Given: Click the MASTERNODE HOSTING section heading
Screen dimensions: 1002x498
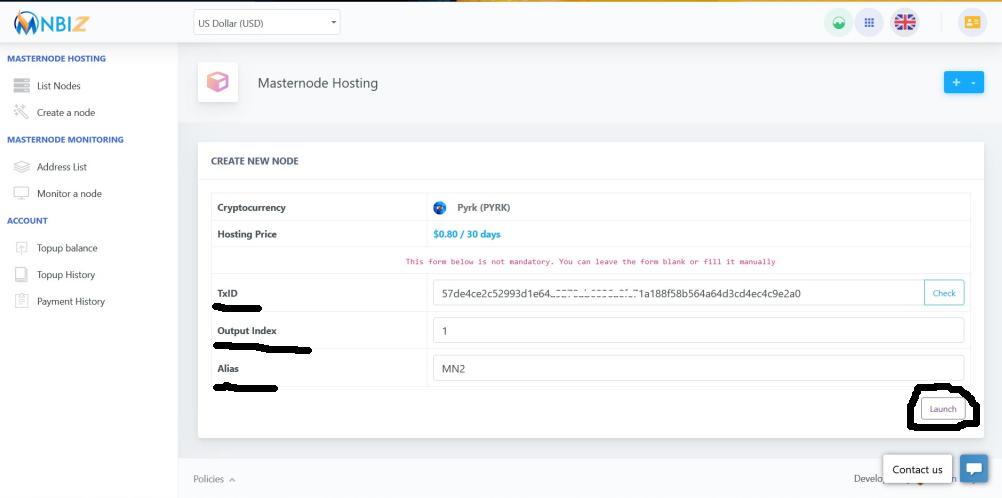Looking at the screenshot, I should pyautogui.click(x=56, y=59).
